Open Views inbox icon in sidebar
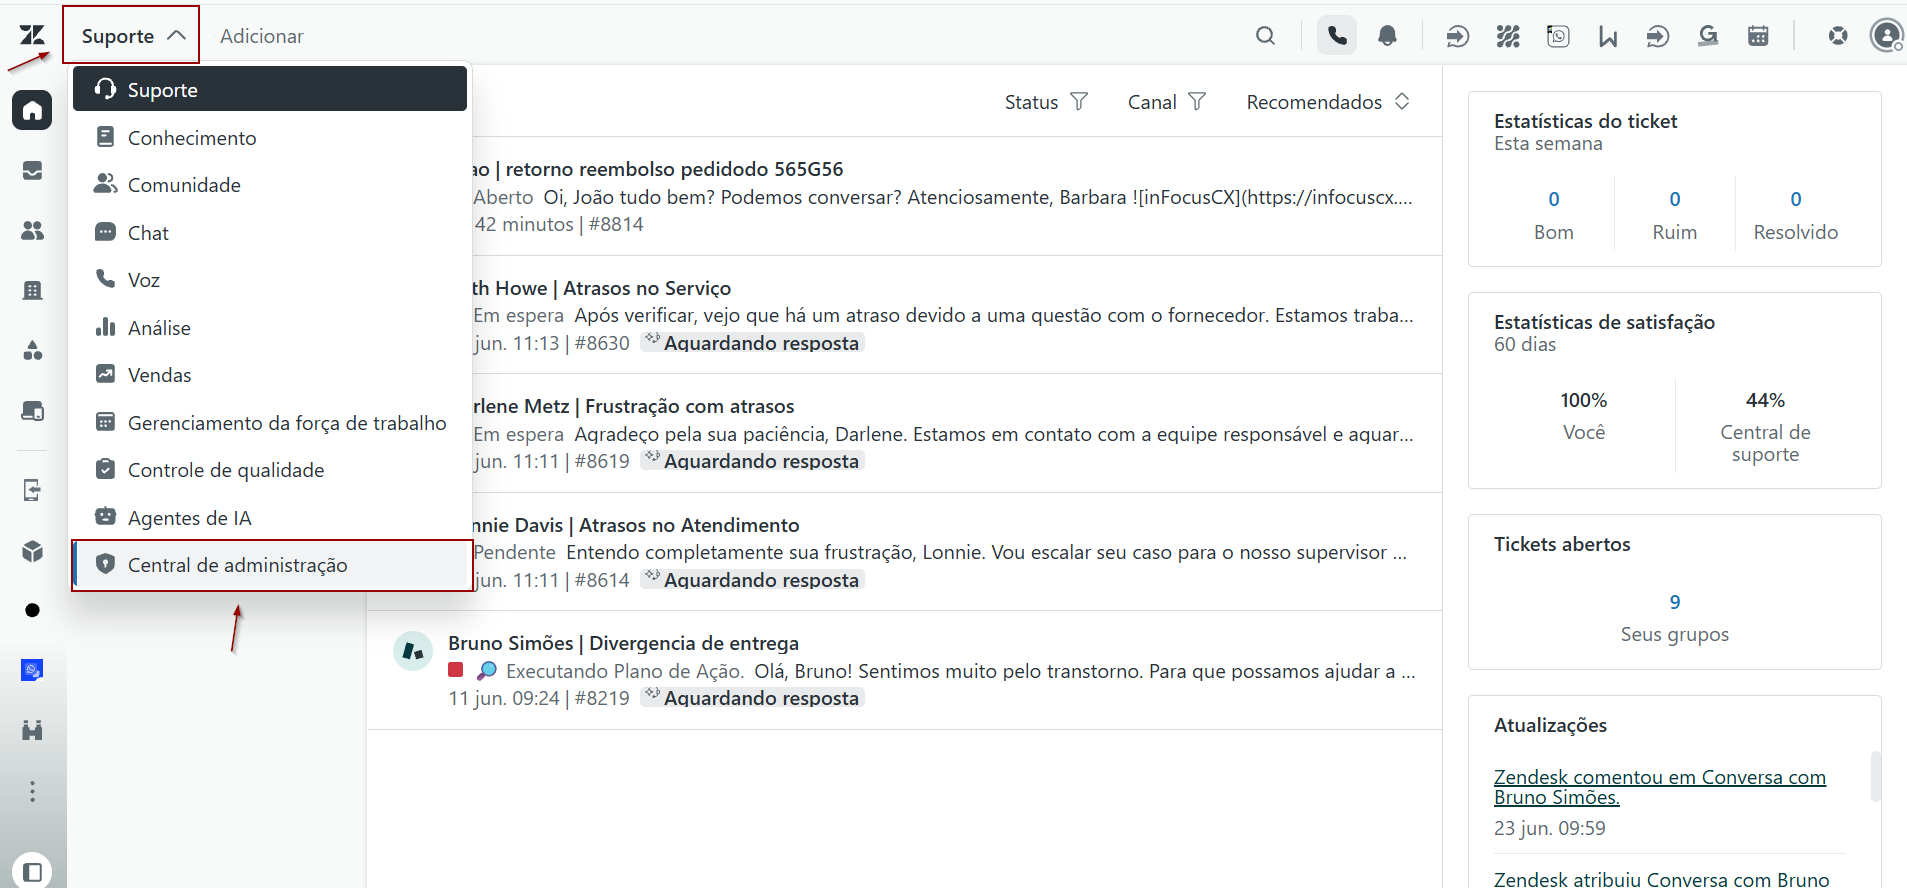1907x888 pixels. (32, 171)
